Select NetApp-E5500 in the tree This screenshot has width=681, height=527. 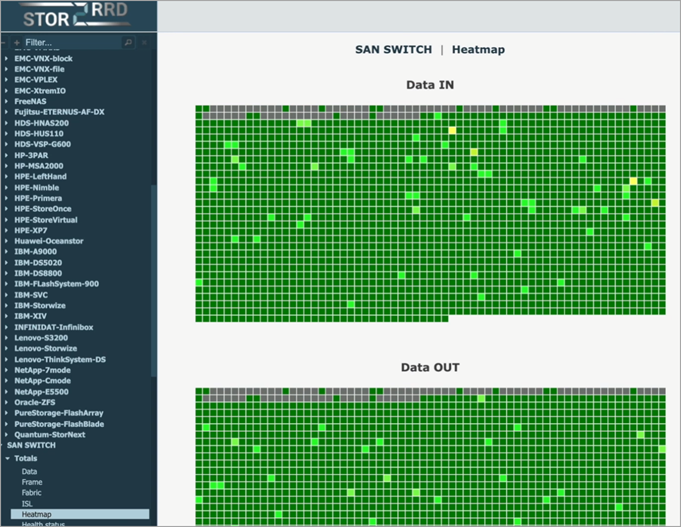(x=41, y=391)
